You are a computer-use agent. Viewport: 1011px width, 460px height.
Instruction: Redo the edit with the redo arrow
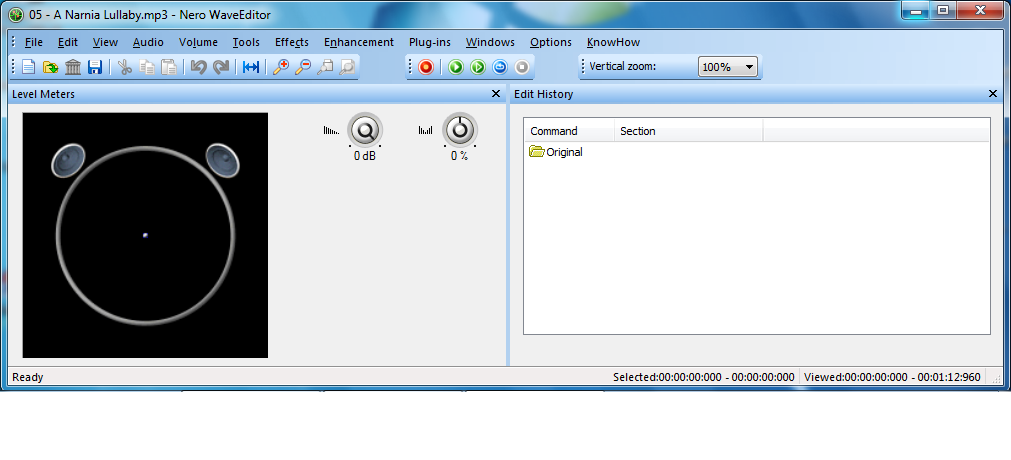(x=221, y=67)
